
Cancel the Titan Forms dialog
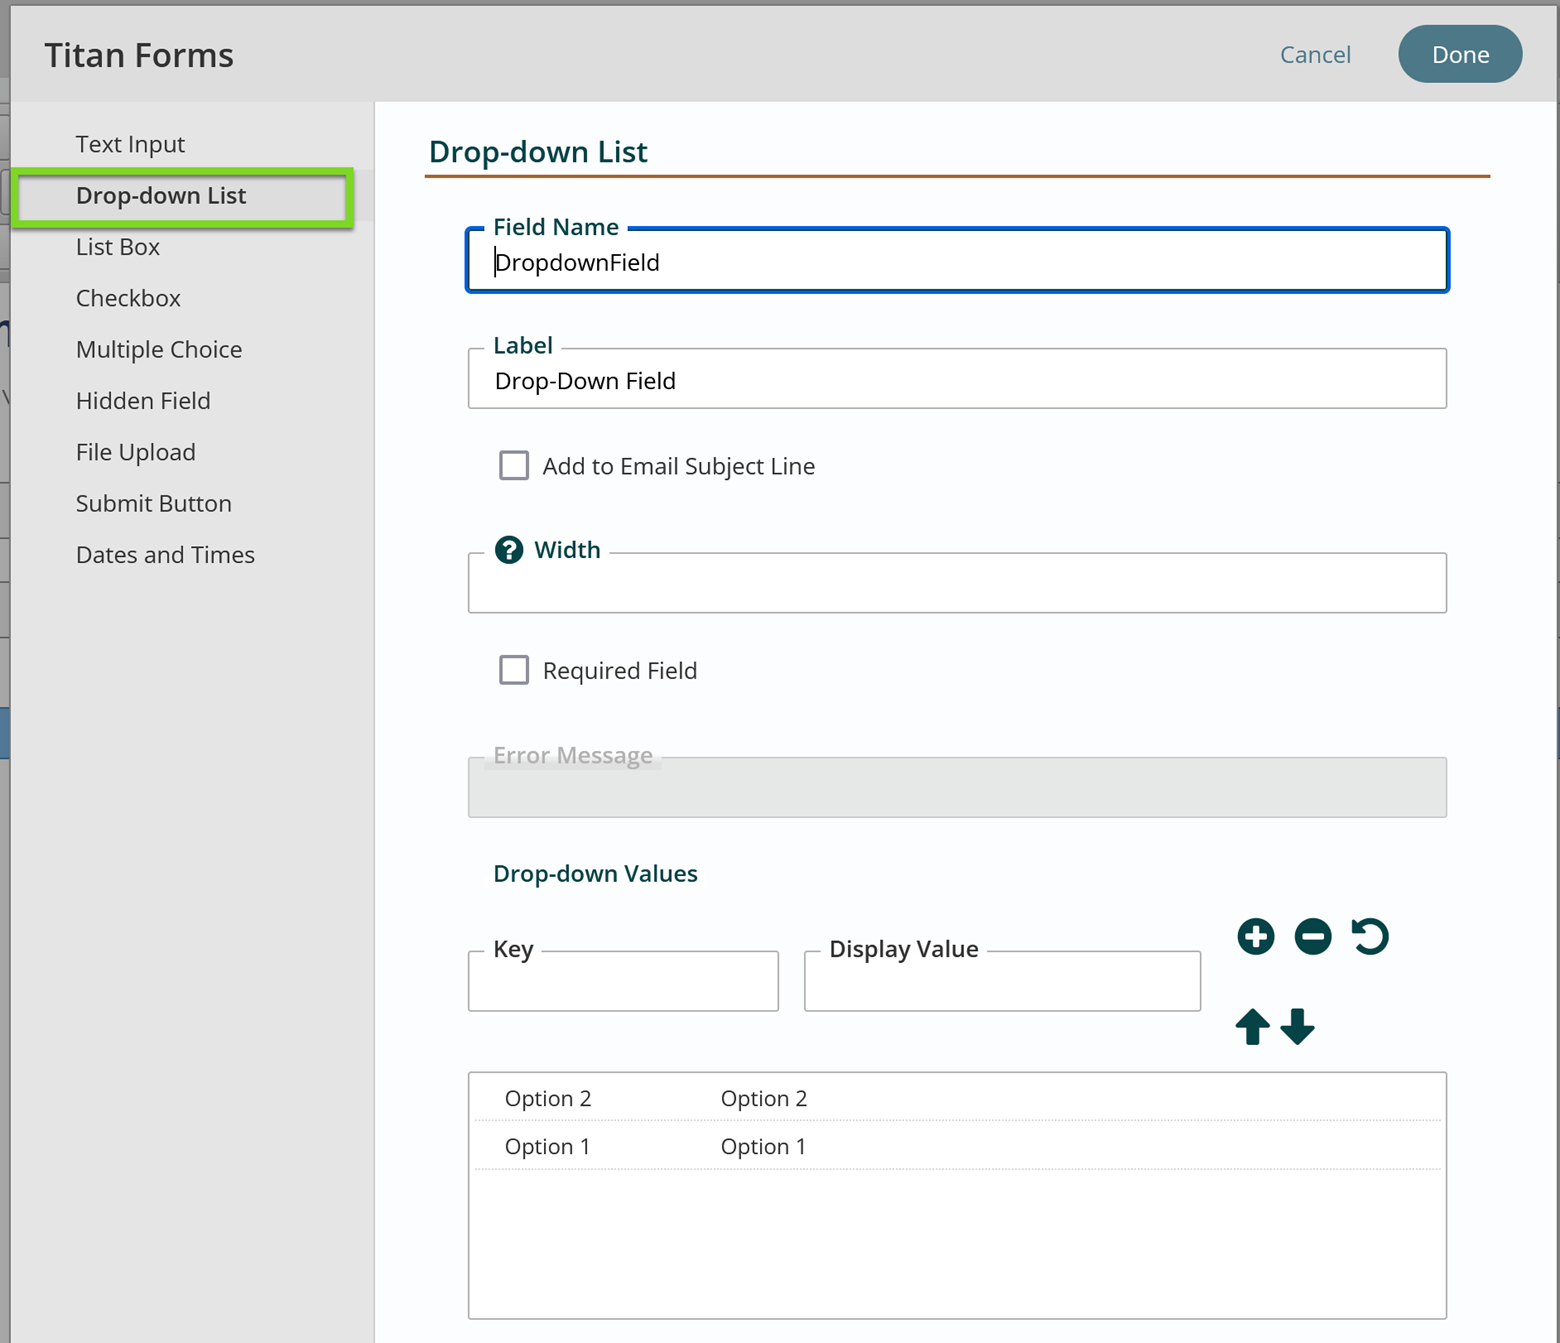pos(1315,54)
